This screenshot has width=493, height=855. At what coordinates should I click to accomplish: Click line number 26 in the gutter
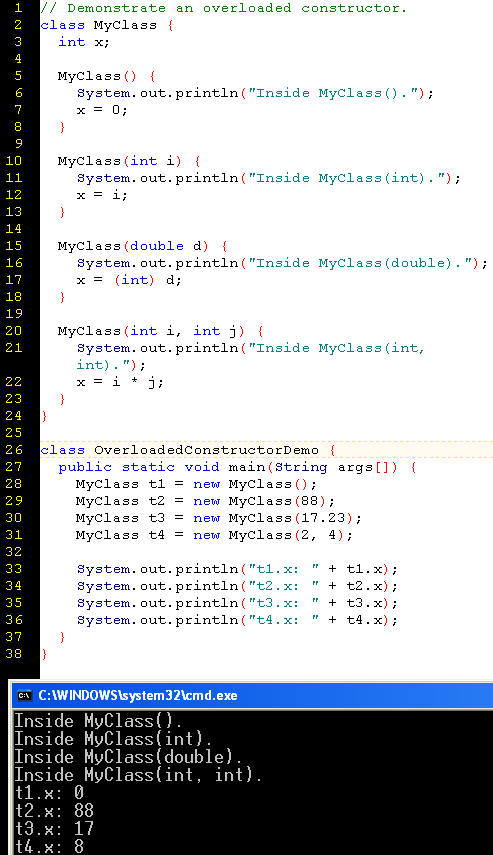point(14,450)
